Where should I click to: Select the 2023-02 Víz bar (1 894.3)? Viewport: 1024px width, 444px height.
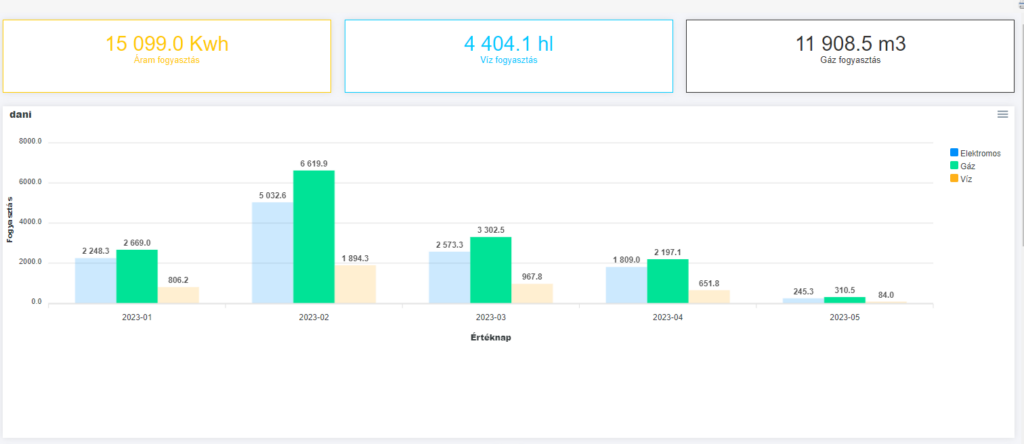(x=355, y=284)
